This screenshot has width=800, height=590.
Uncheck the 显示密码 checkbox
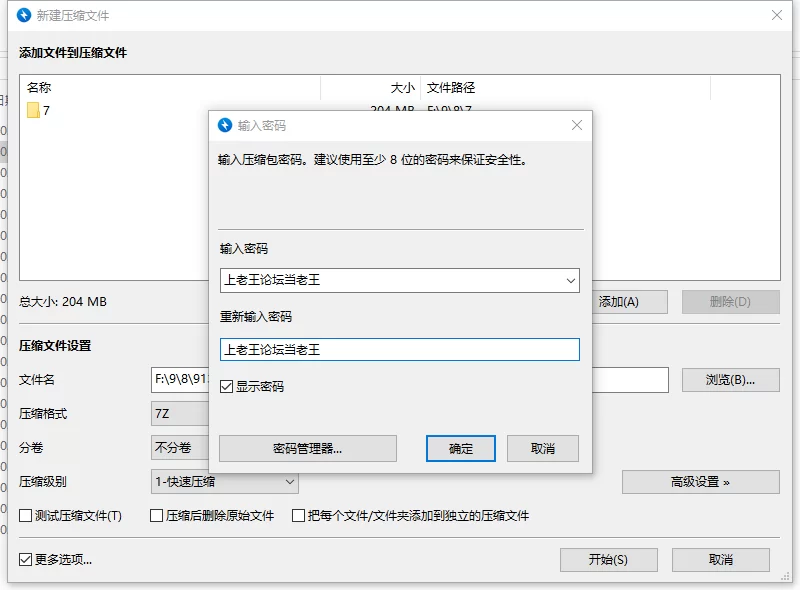point(227,386)
